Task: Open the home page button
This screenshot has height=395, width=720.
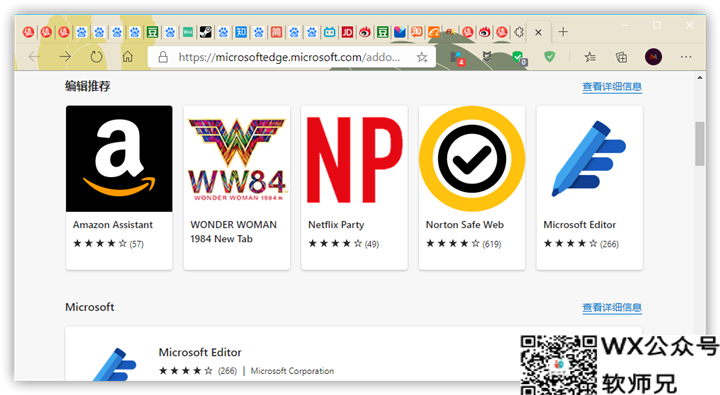Action: click(128, 57)
